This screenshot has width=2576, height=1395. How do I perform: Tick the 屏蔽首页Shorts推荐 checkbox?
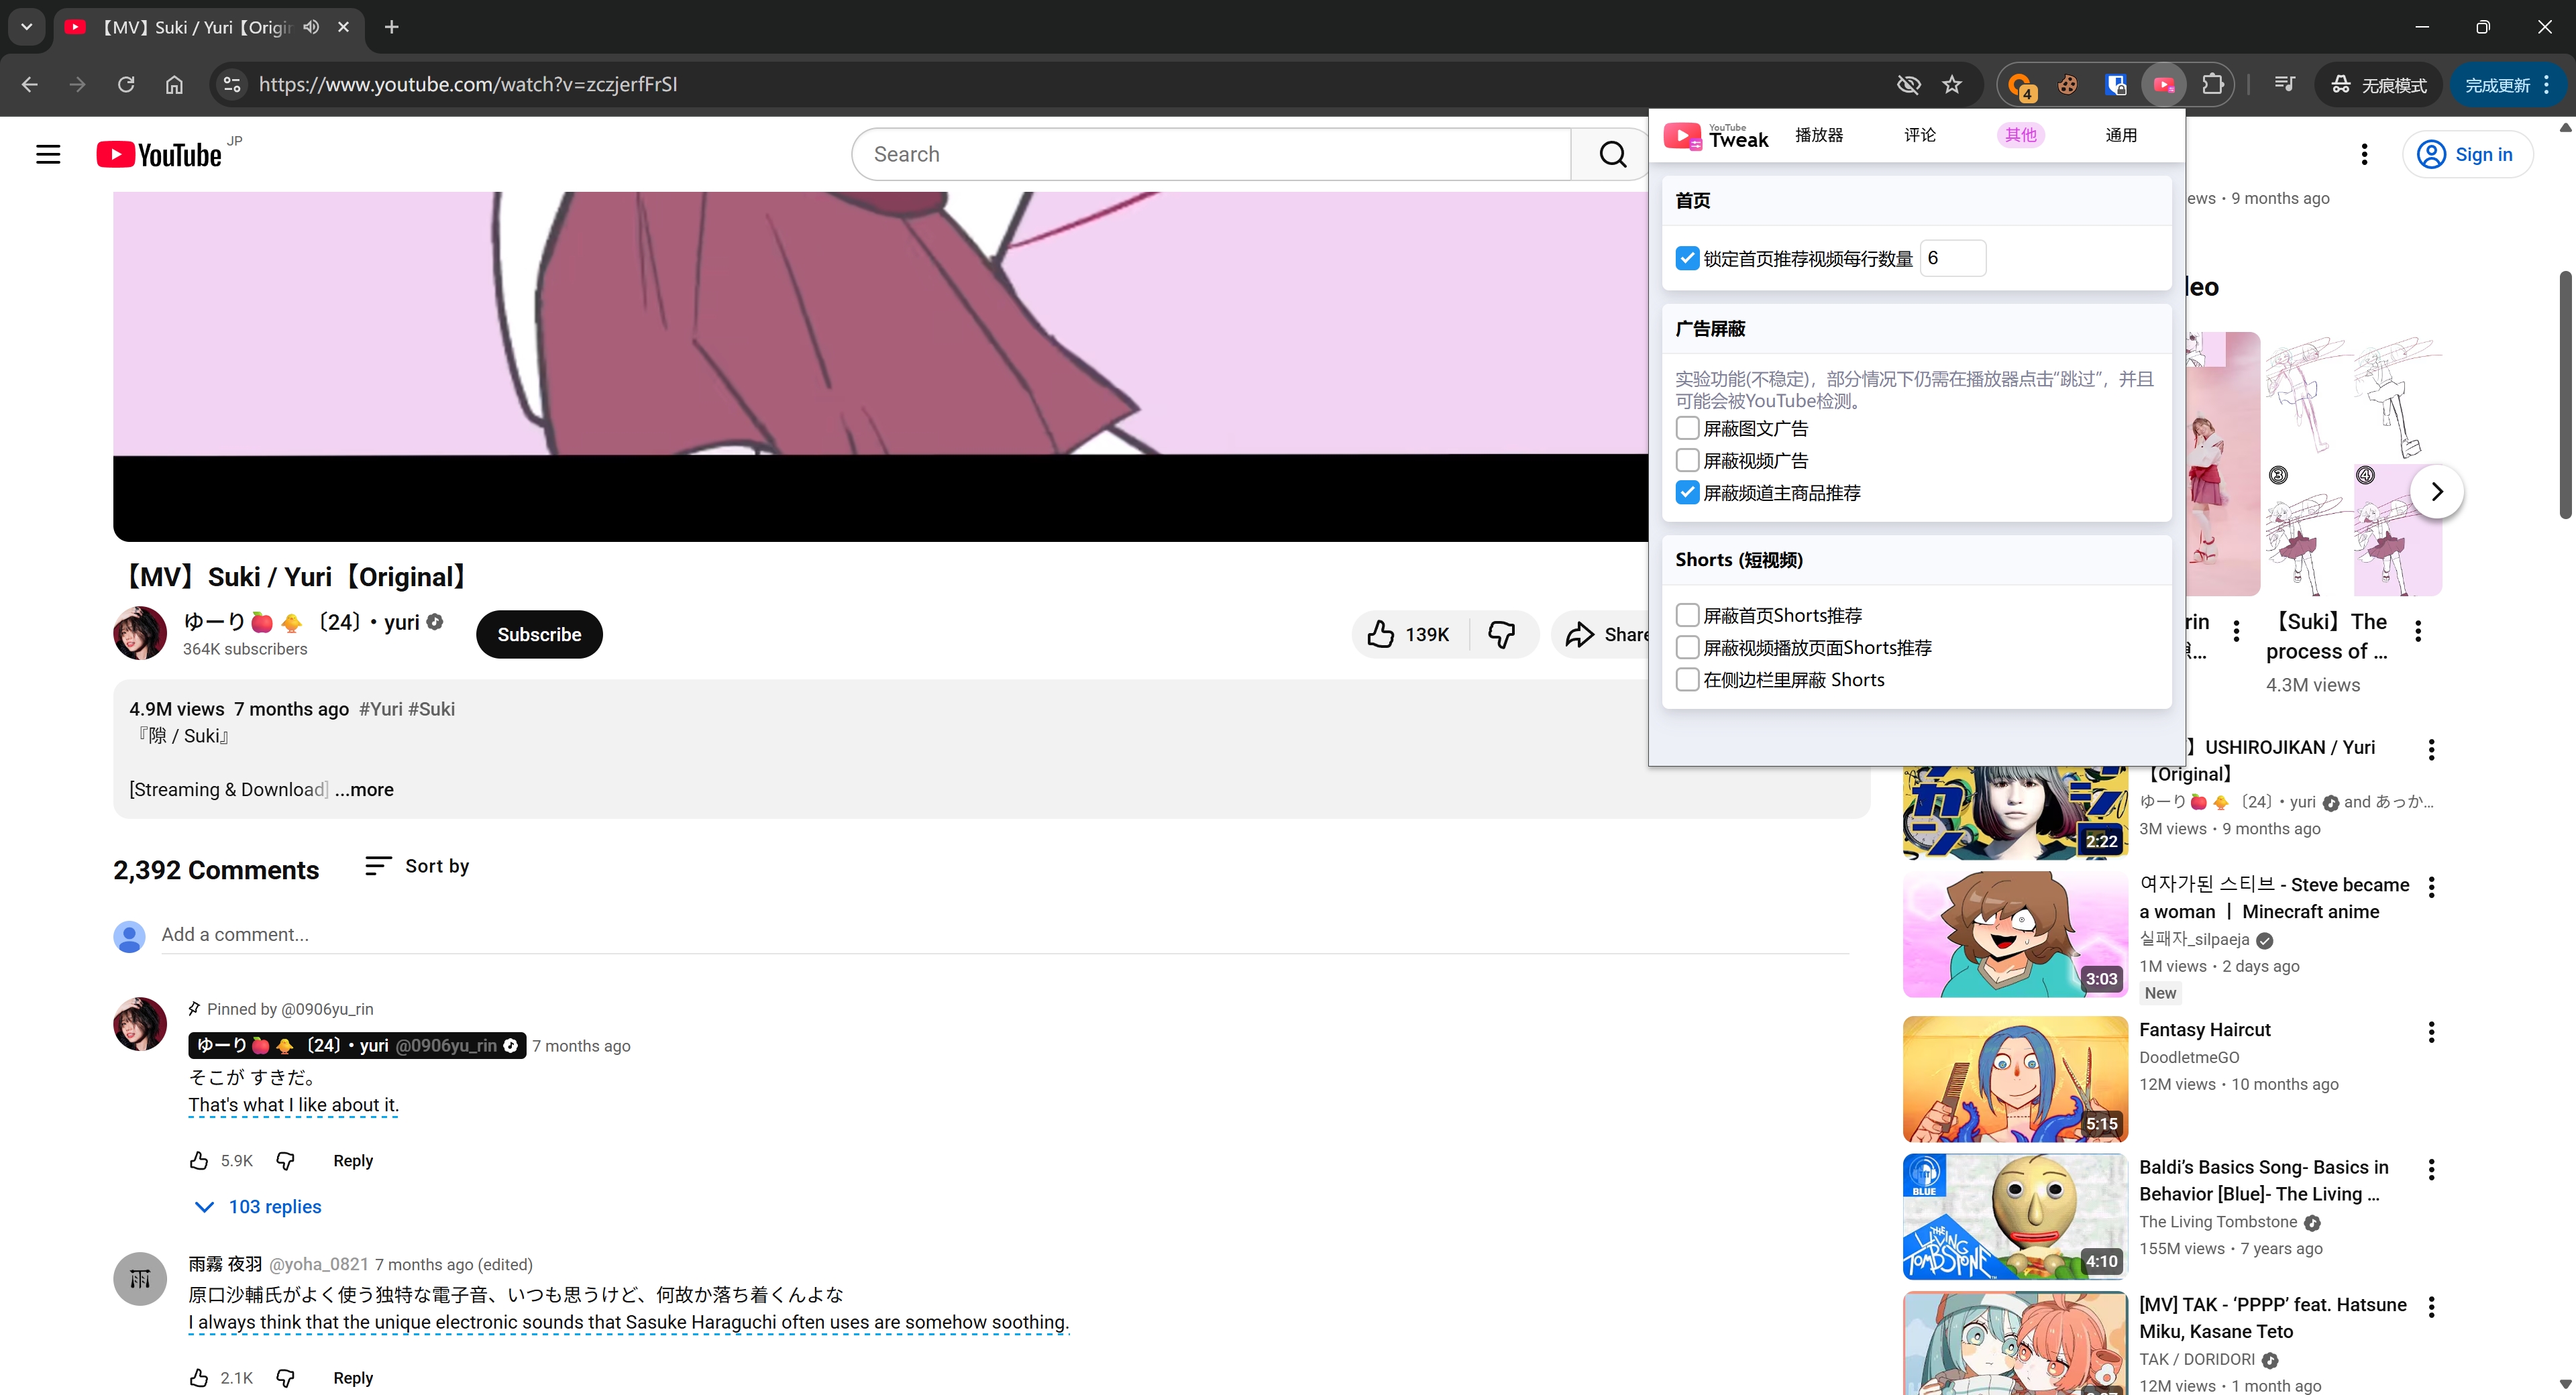pyautogui.click(x=1687, y=615)
